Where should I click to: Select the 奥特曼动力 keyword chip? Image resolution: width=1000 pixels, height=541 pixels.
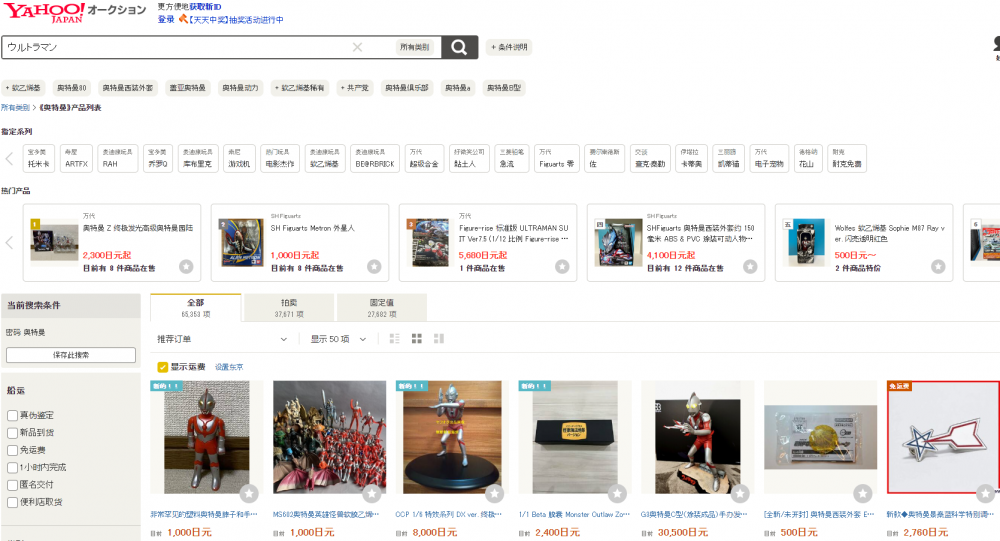(240, 88)
